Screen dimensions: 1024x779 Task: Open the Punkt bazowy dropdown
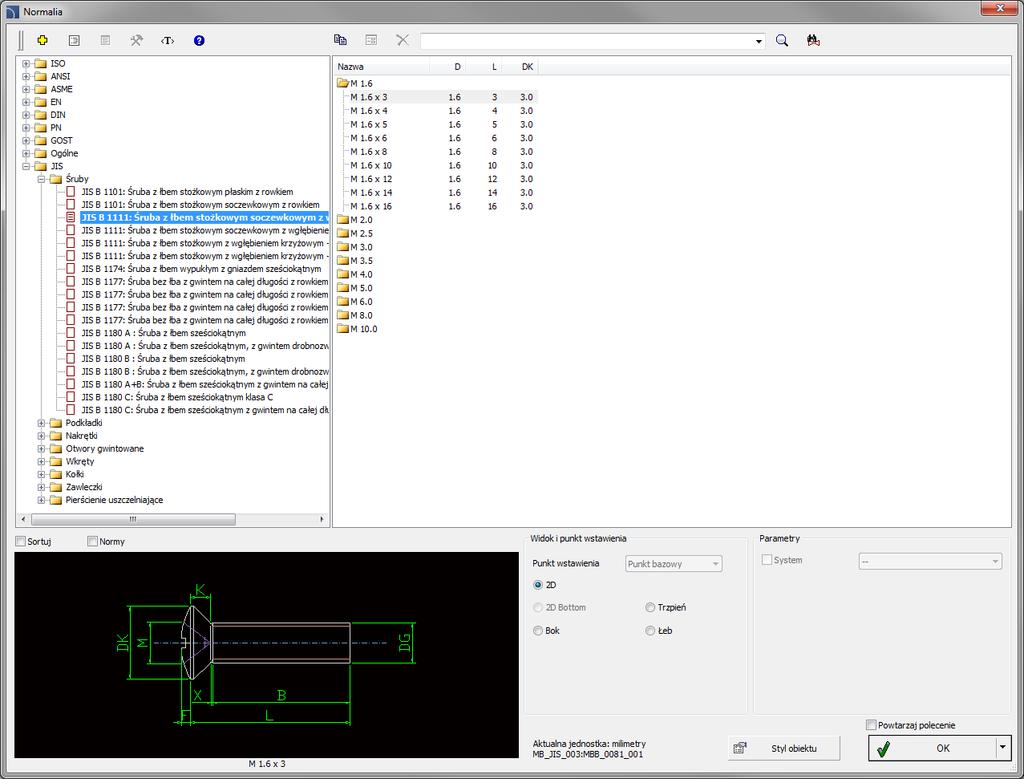[x=673, y=564]
